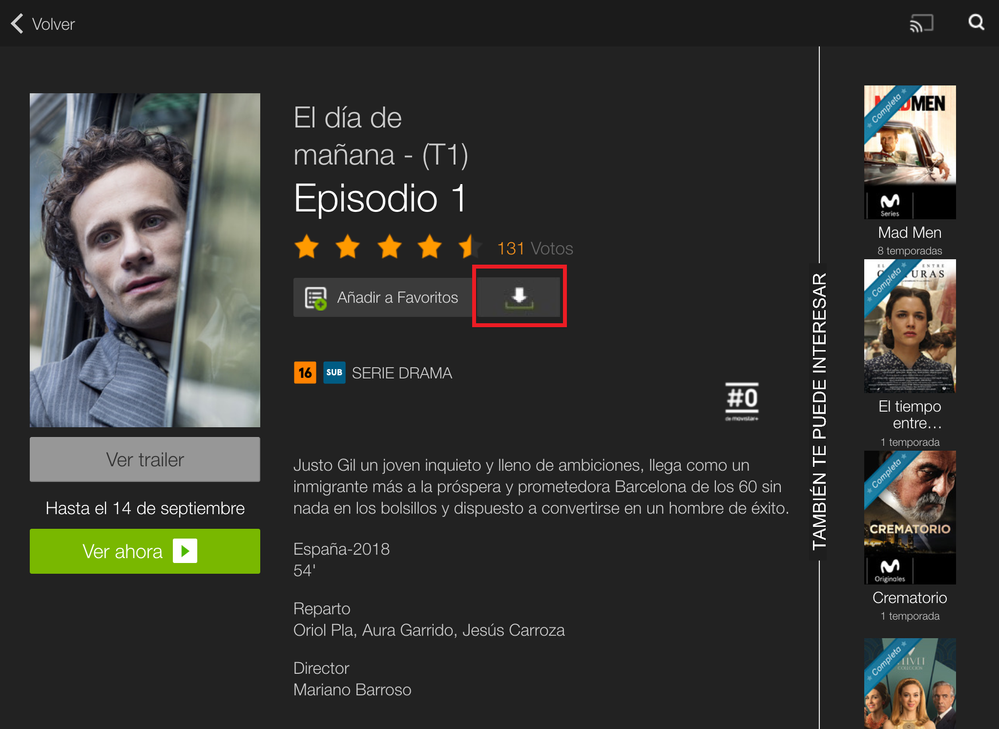Open the Chromecast cast icon
This screenshot has height=729, width=999.
pos(921,23)
